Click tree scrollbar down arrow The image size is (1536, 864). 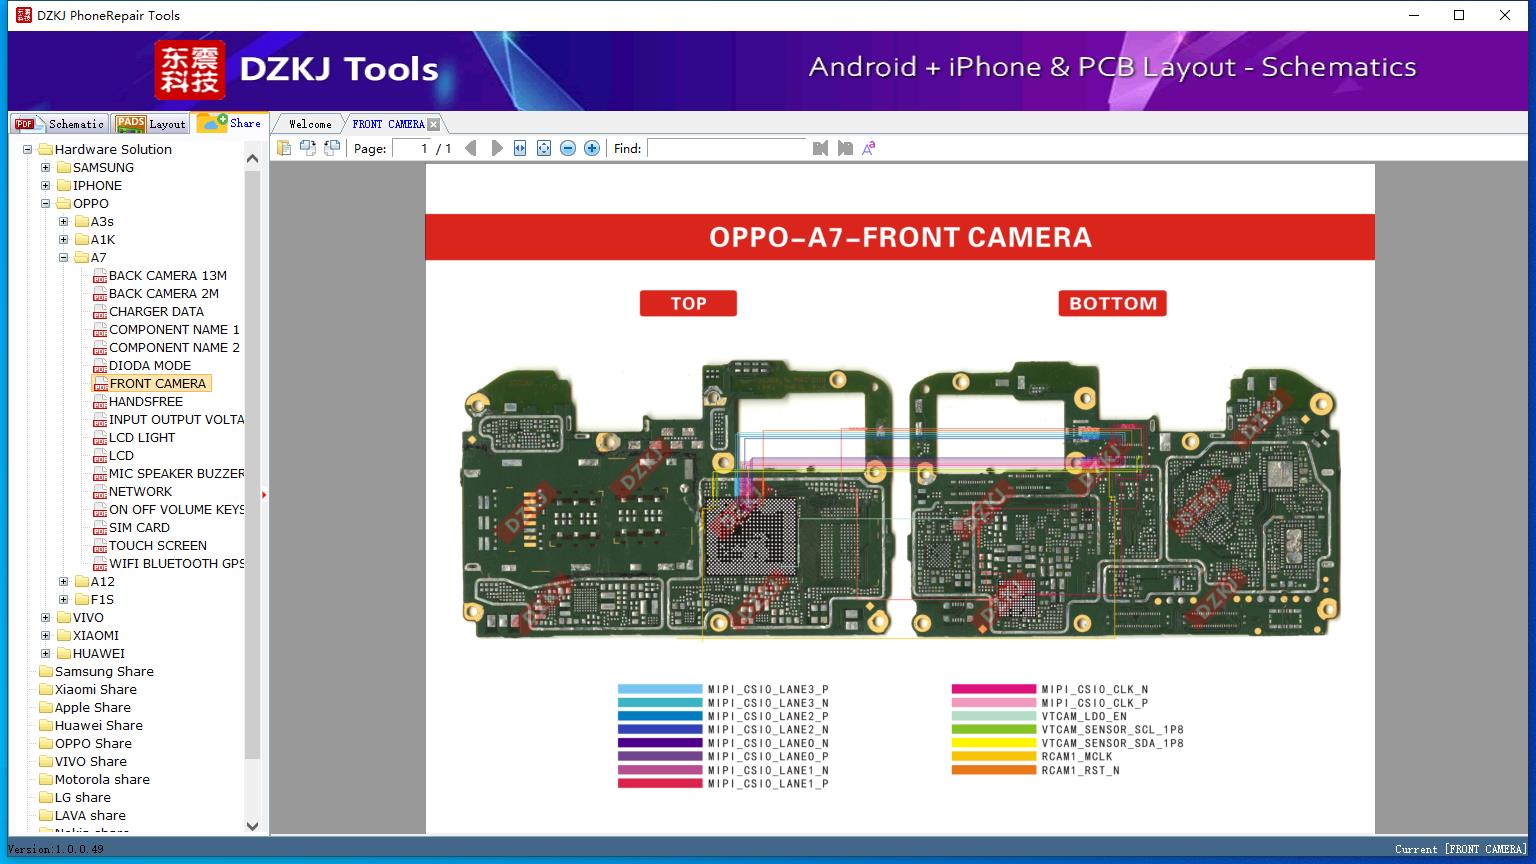(252, 826)
